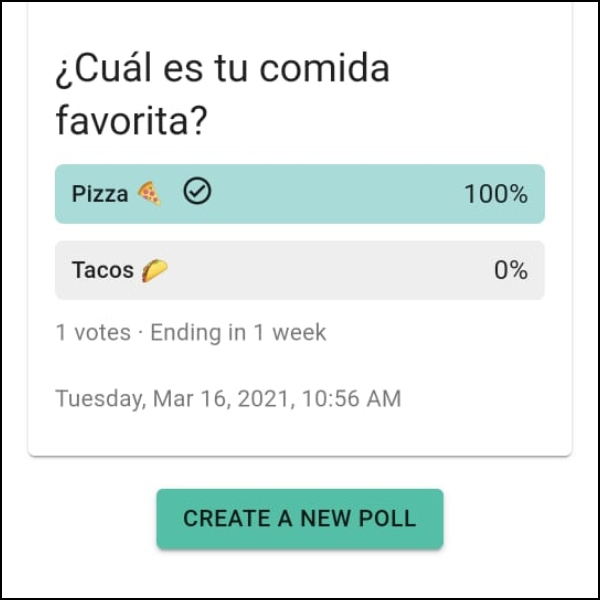The height and width of the screenshot is (600, 600).
Task: Click the poll question heading text
Action: click(x=222, y=94)
